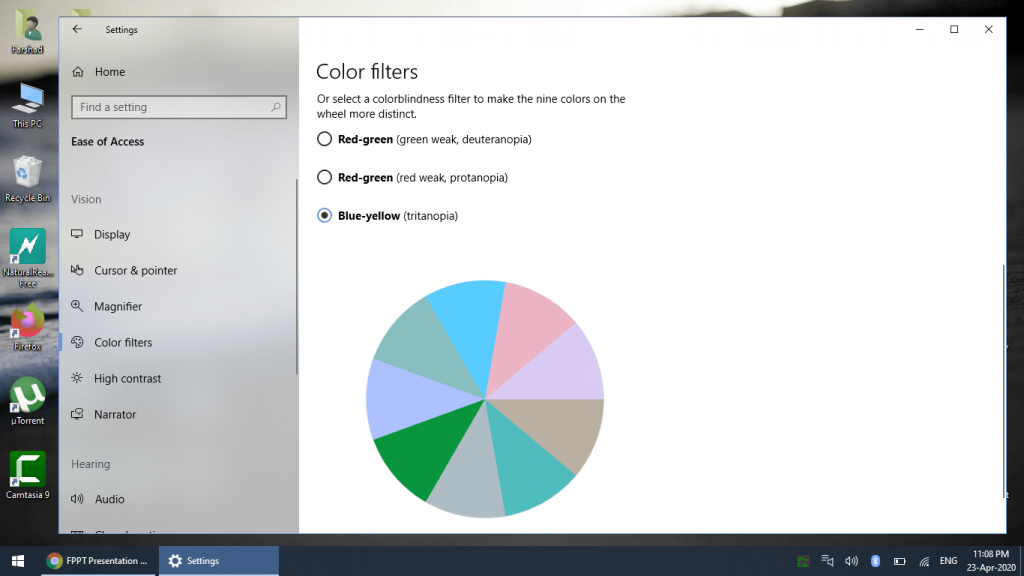Click the Start menu button
The height and width of the screenshot is (576, 1024).
tap(20, 561)
